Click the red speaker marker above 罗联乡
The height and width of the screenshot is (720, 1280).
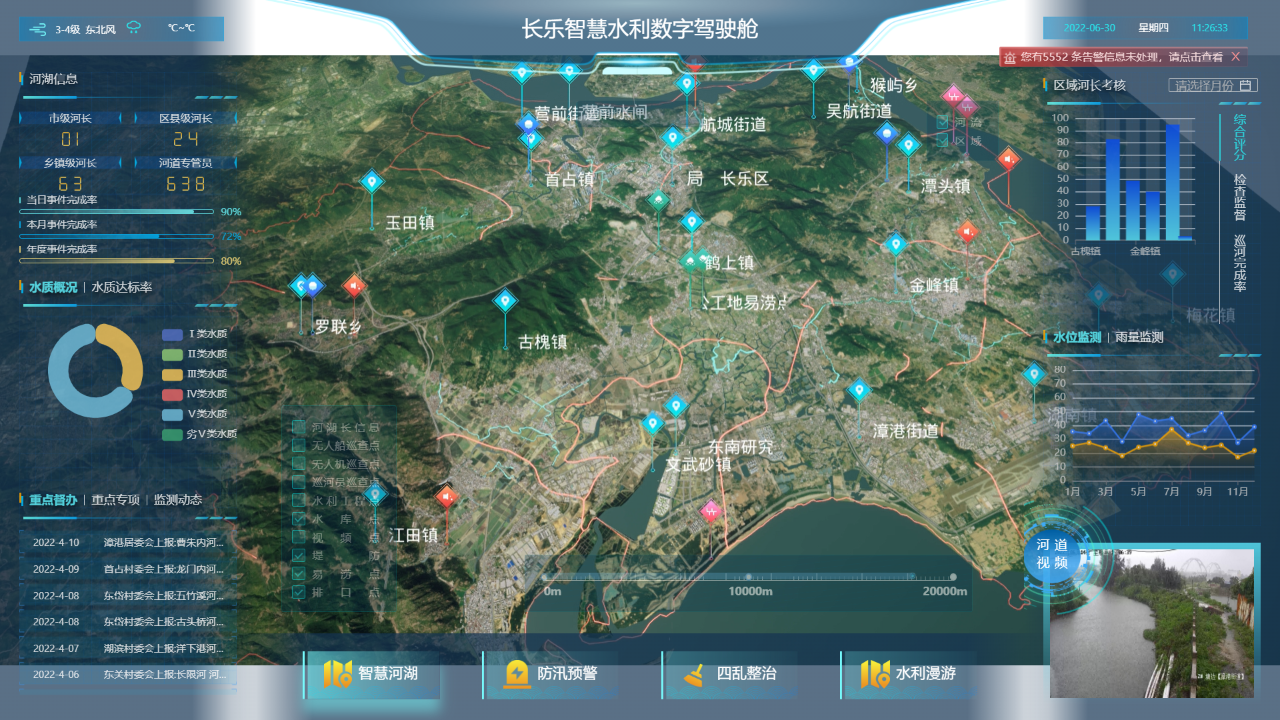tap(353, 286)
